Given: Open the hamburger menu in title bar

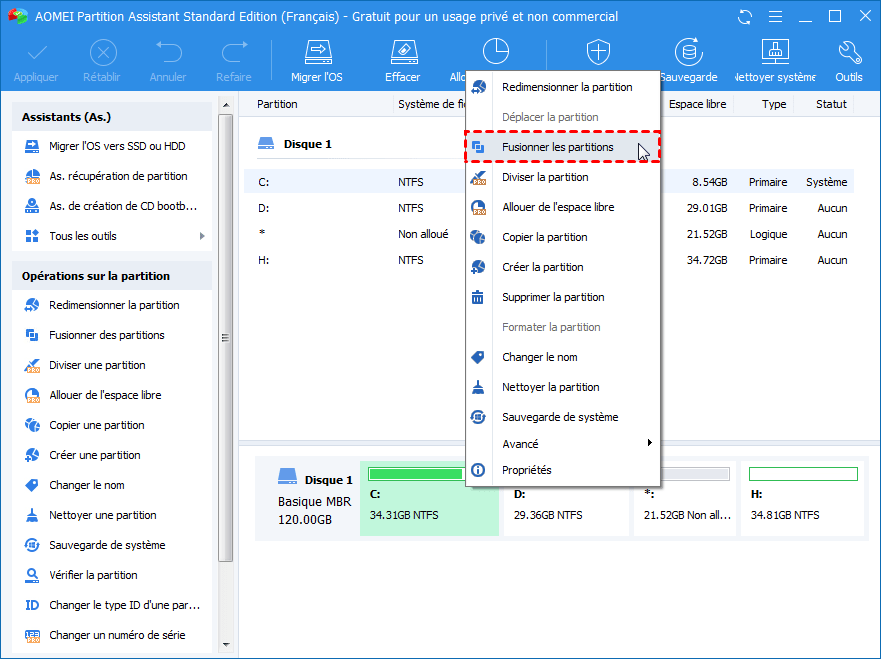Looking at the screenshot, I should click(775, 17).
